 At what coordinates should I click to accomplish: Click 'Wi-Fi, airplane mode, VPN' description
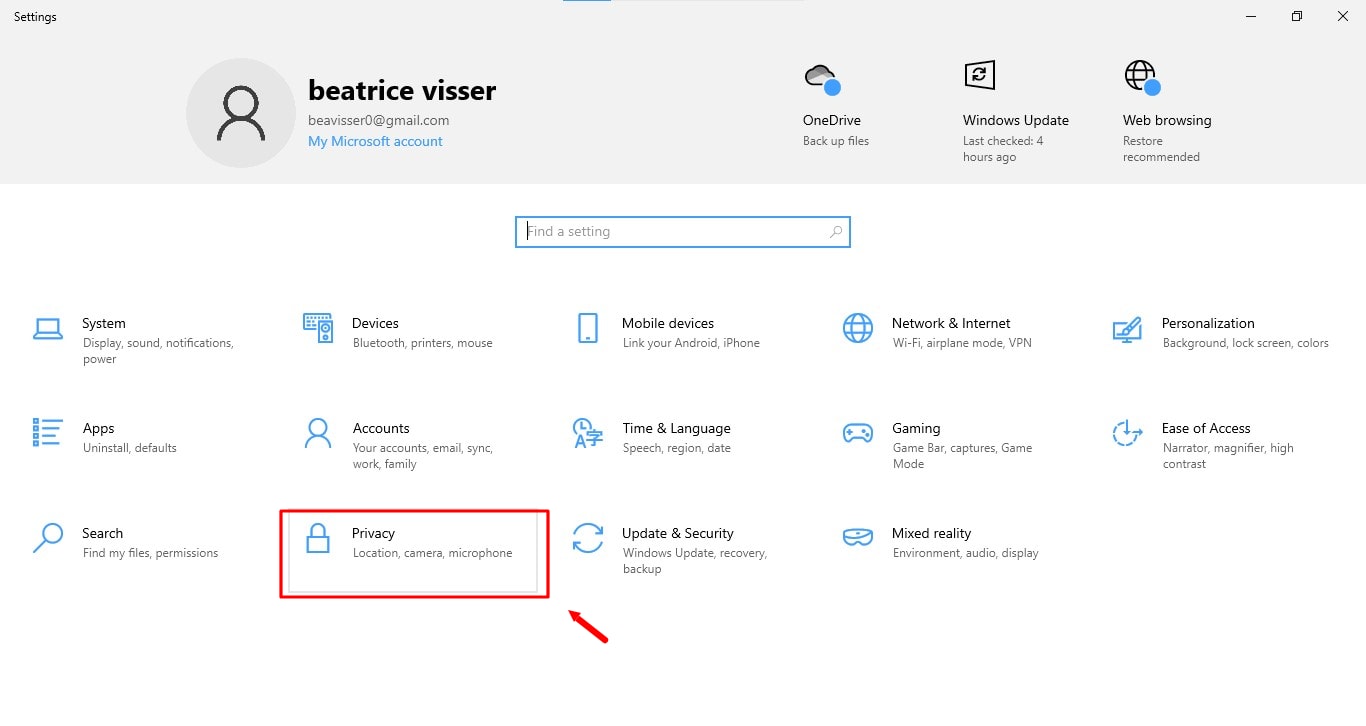coord(962,343)
